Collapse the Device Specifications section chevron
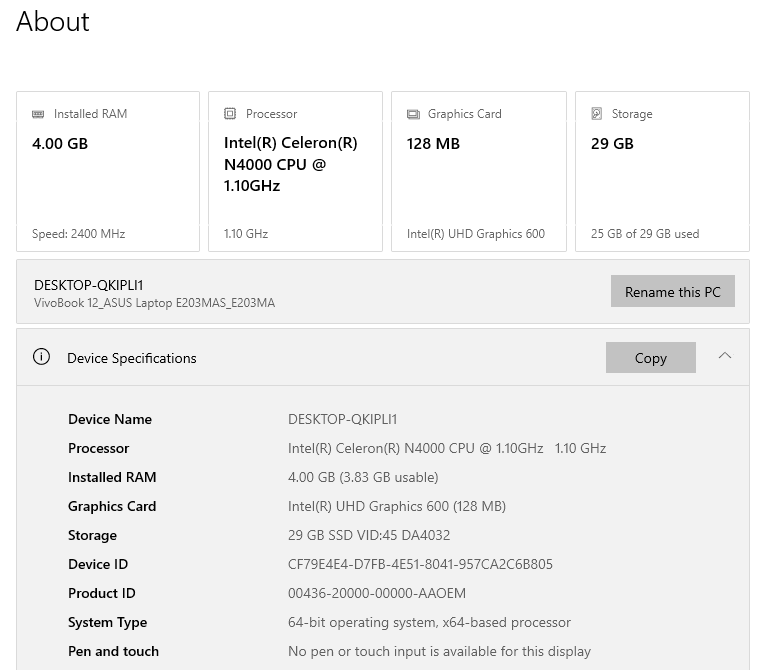Screen dimensions: 757x670 point(725,356)
